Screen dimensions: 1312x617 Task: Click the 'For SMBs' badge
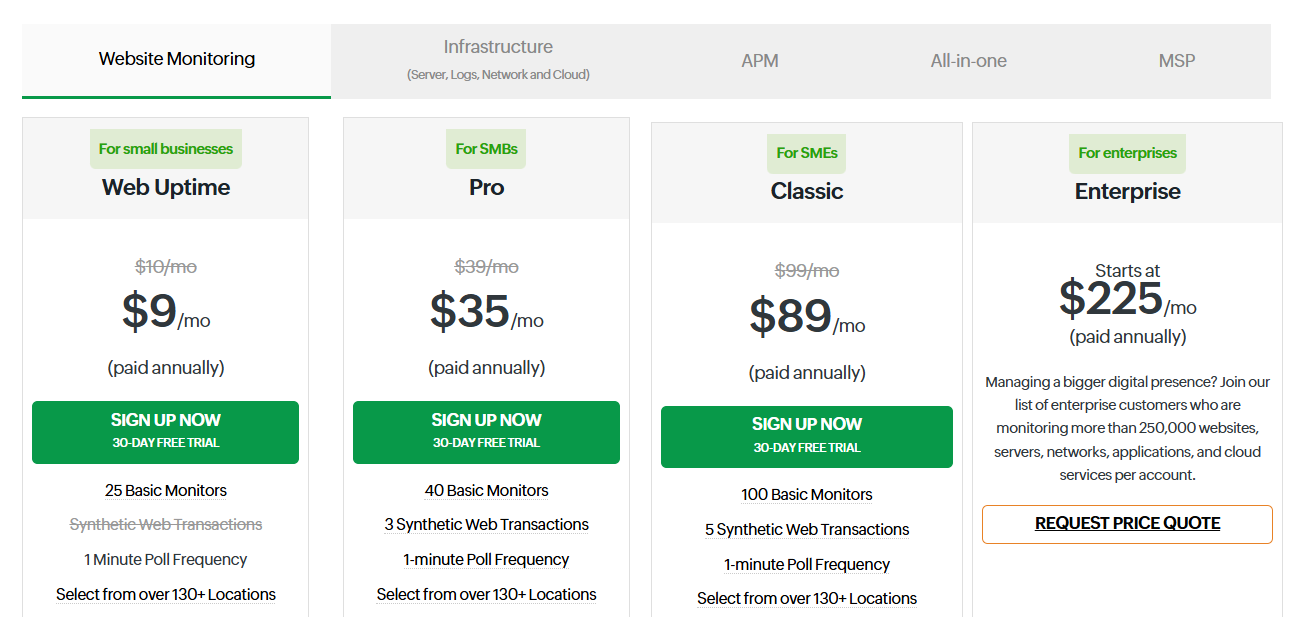point(487,149)
